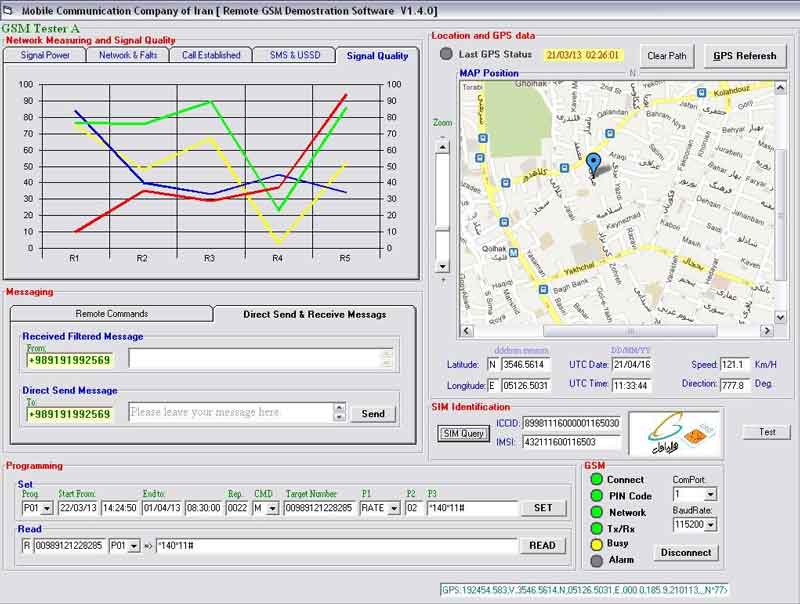Click the SIM Query button
The width and height of the screenshot is (800, 604).
(x=463, y=433)
